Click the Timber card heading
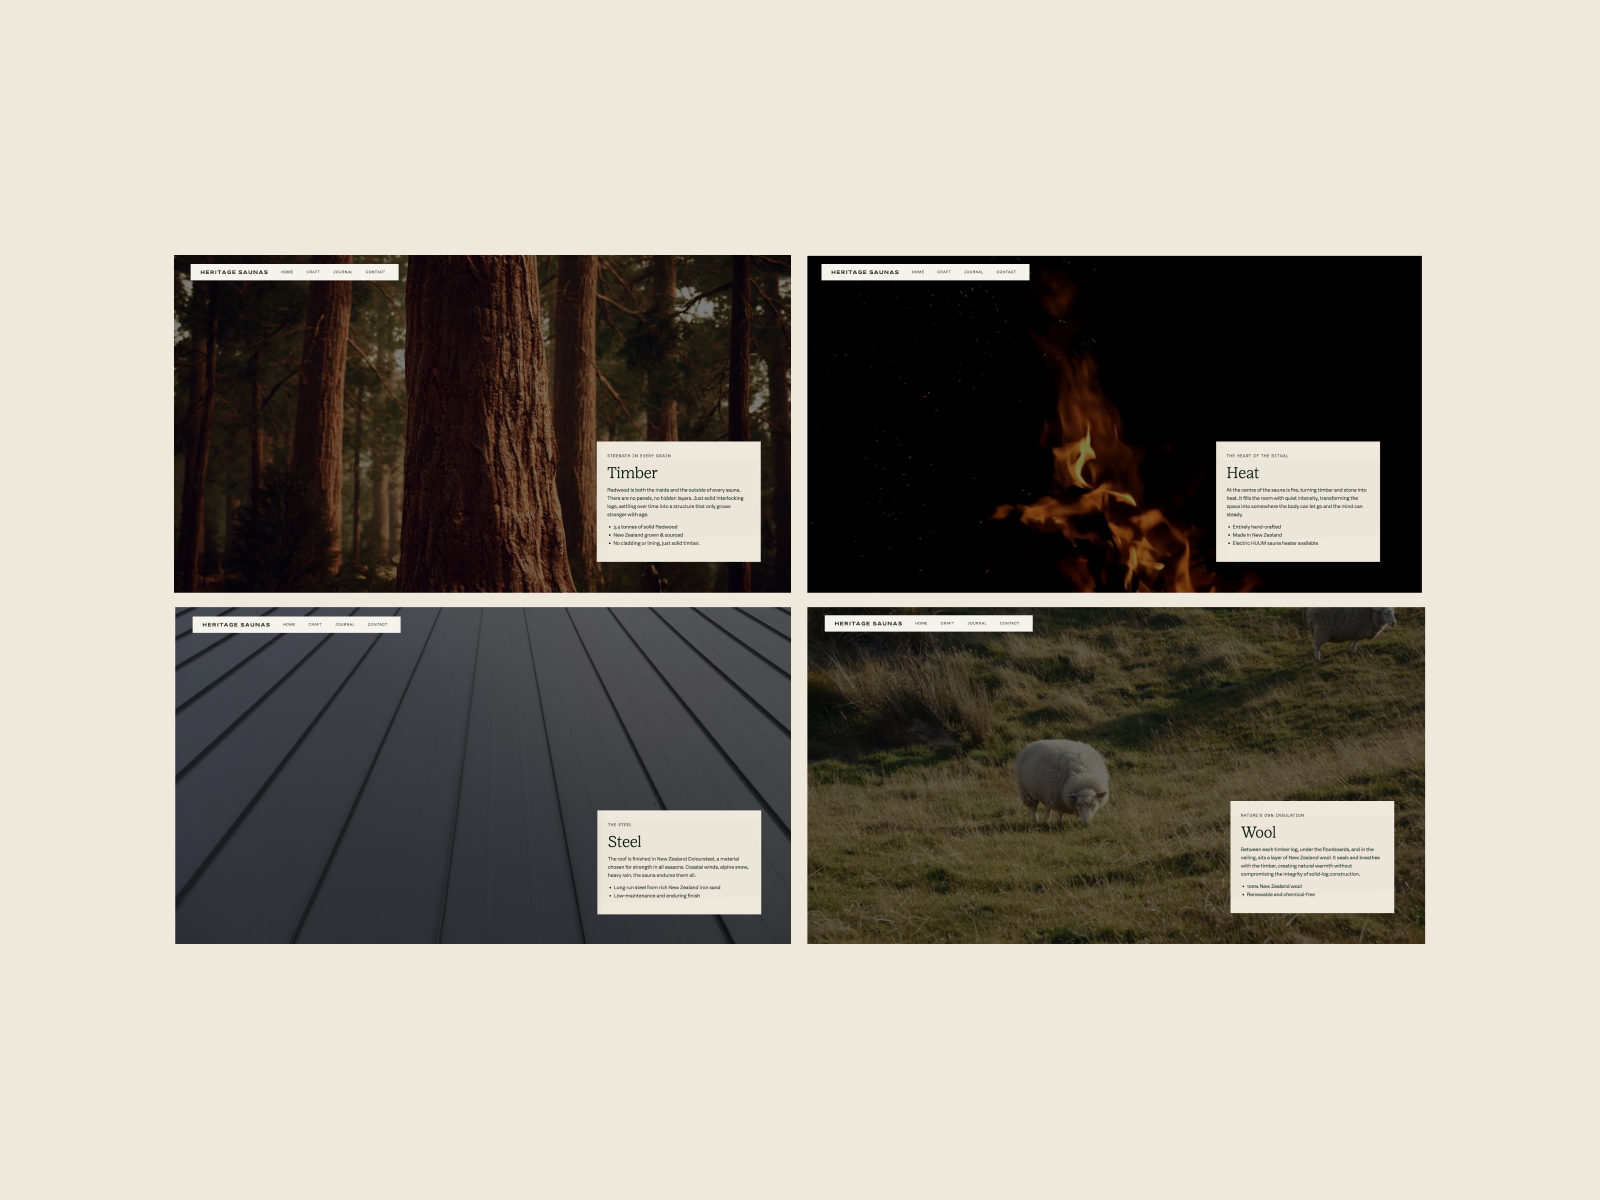 [632, 473]
